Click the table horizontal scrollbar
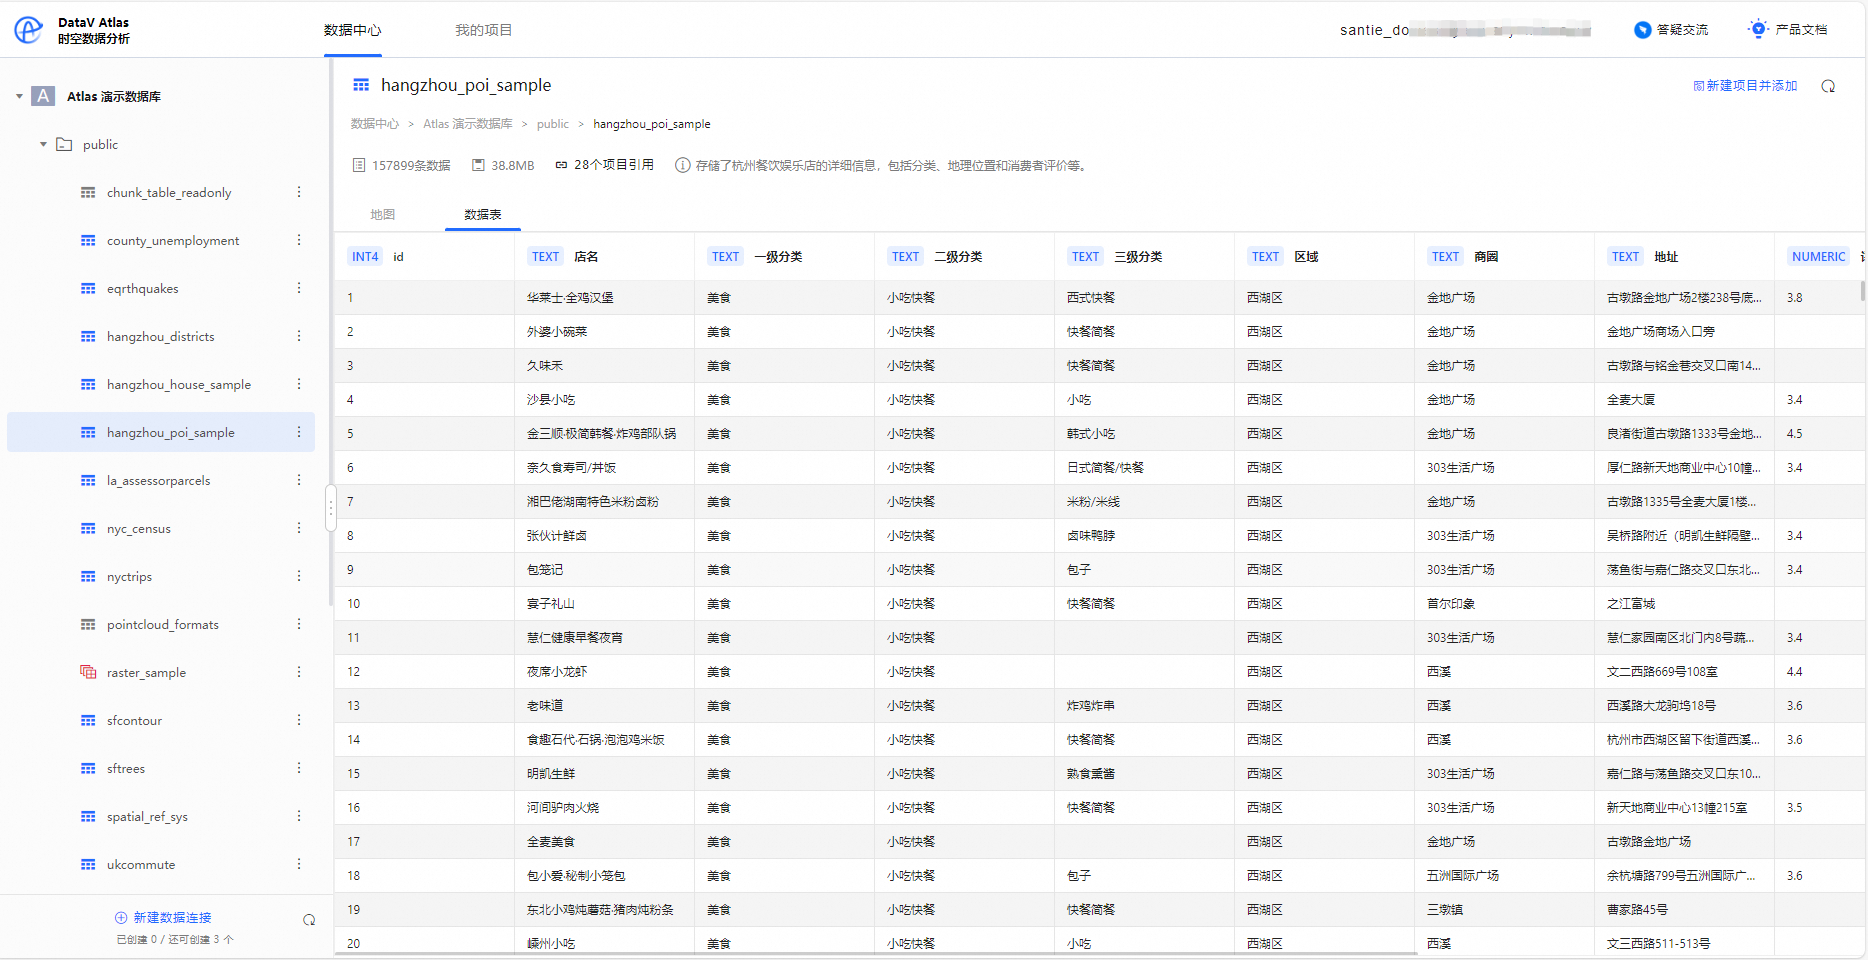The width and height of the screenshot is (1868, 960). [x=877, y=954]
